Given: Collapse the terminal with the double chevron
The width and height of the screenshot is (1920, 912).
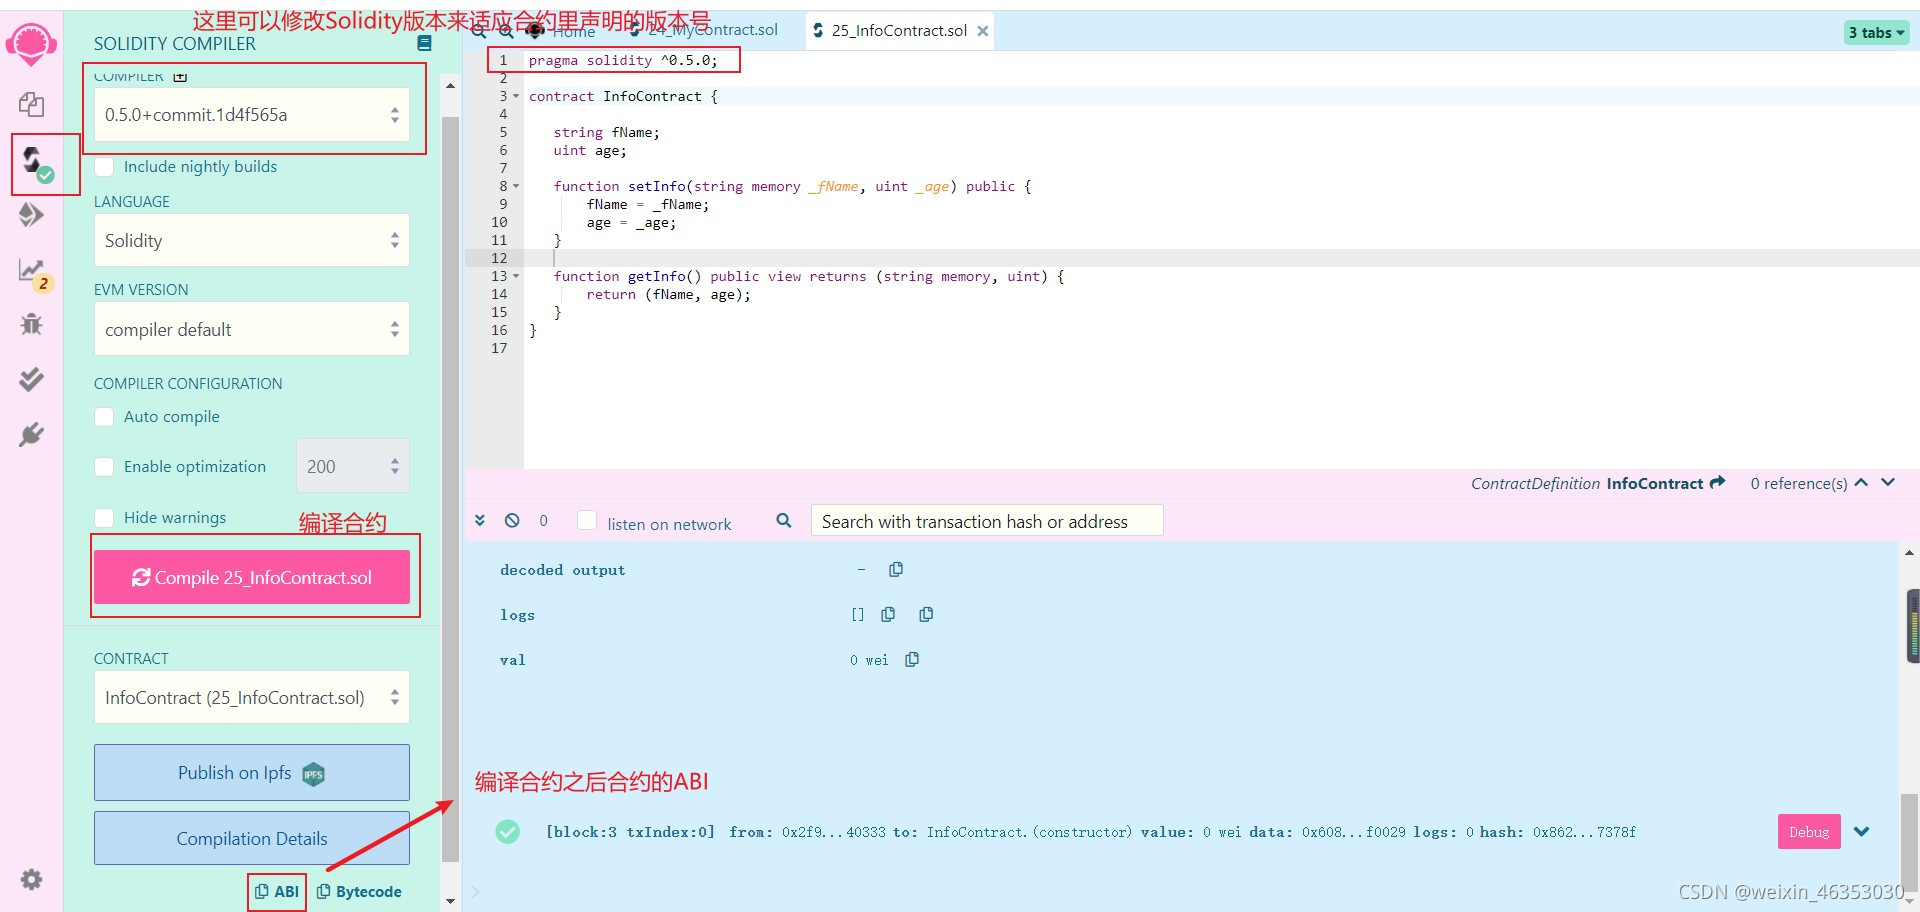Looking at the screenshot, I should (480, 520).
